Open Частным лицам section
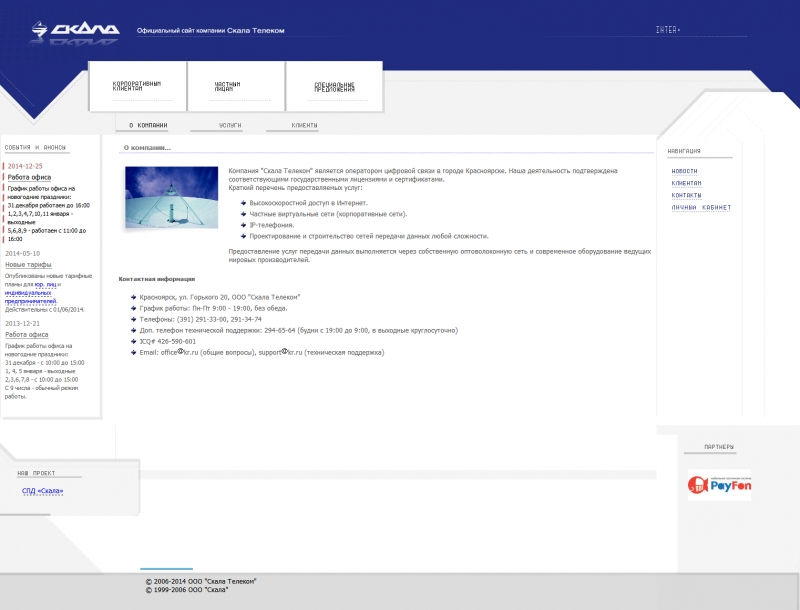Viewport: 800px width, 610px height. click(228, 86)
